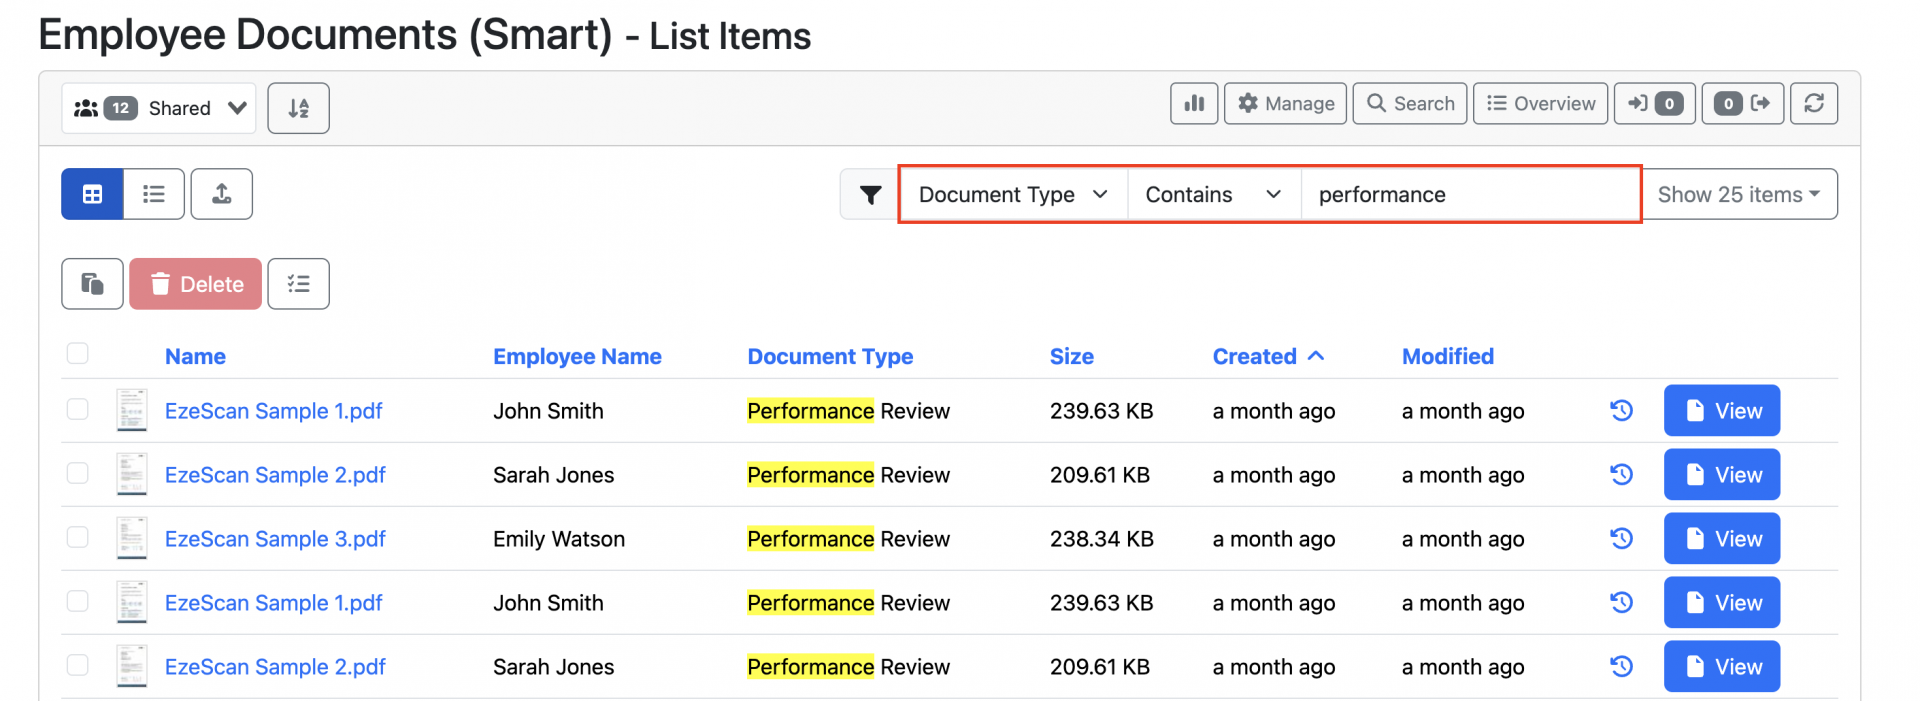1920x701 pixels.
Task: Click the Search button
Action: click(x=1410, y=103)
